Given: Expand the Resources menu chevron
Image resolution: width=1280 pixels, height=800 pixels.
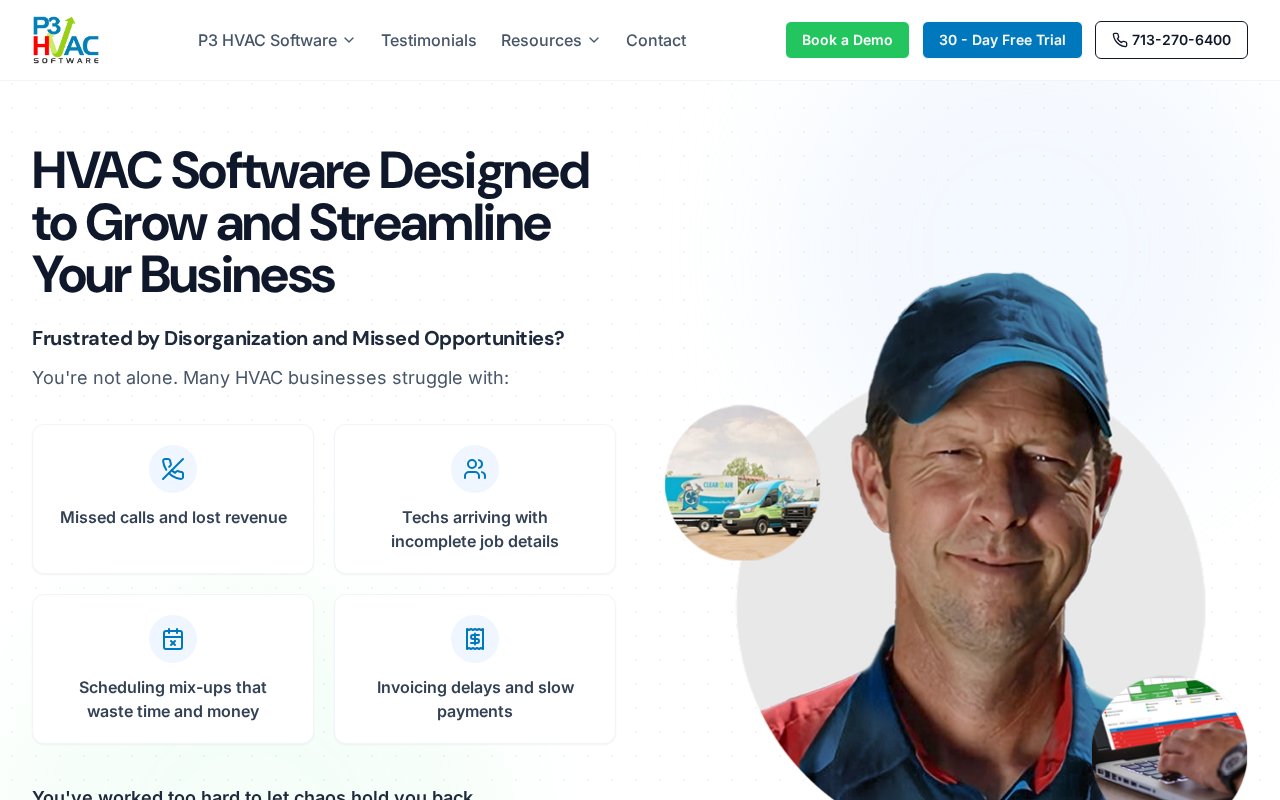Looking at the screenshot, I should click(594, 40).
